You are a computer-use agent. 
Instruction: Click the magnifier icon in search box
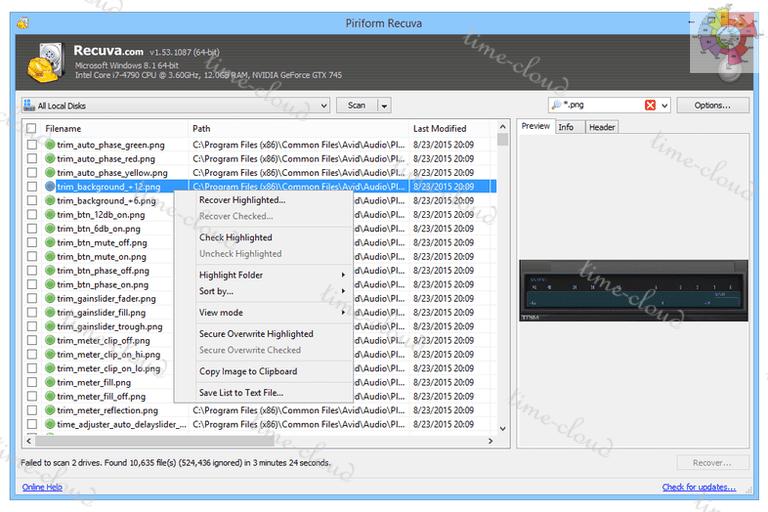click(x=555, y=105)
